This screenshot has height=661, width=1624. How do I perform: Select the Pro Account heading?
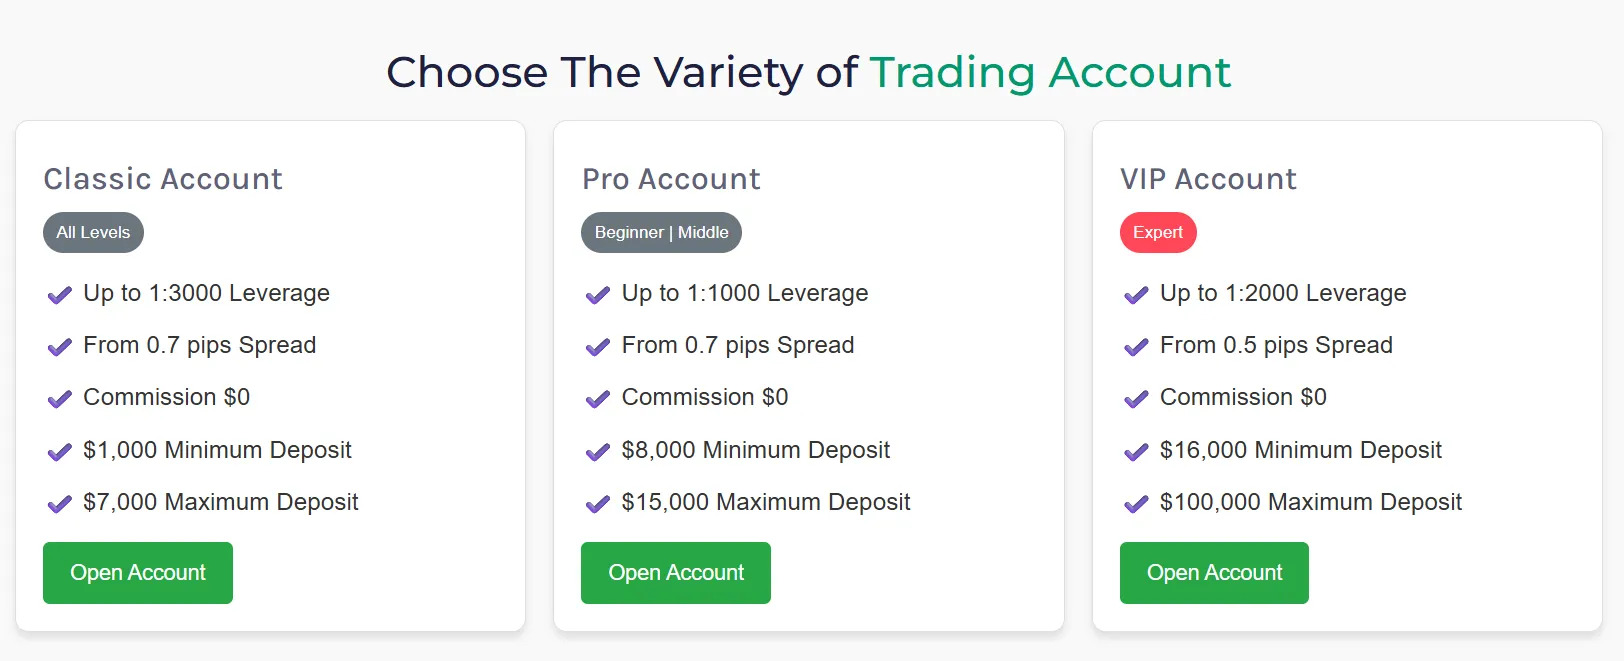(671, 179)
